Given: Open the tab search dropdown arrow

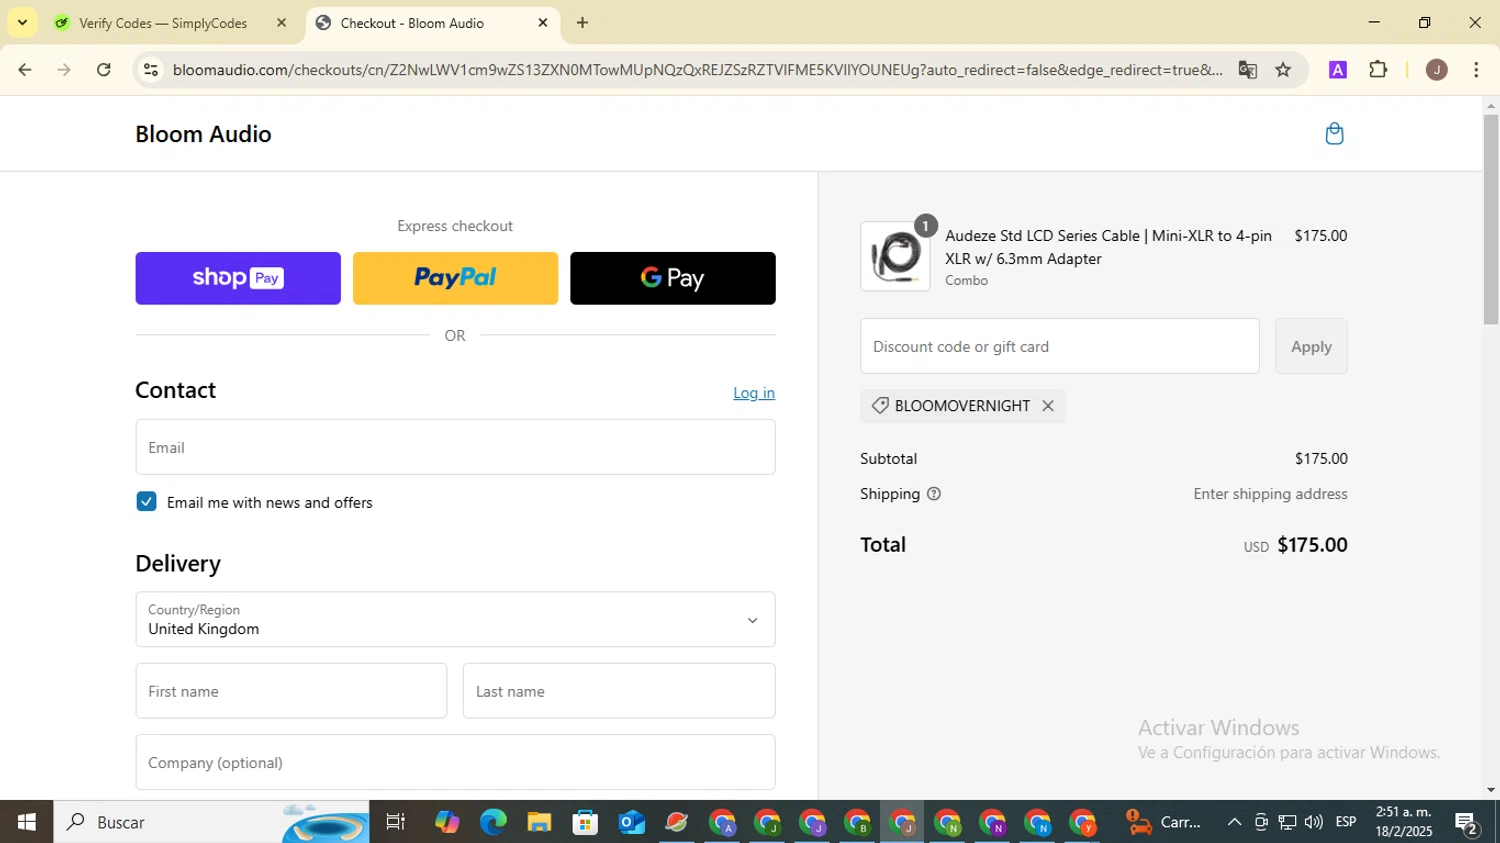Looking at the screenshot, I should (22, 22).
